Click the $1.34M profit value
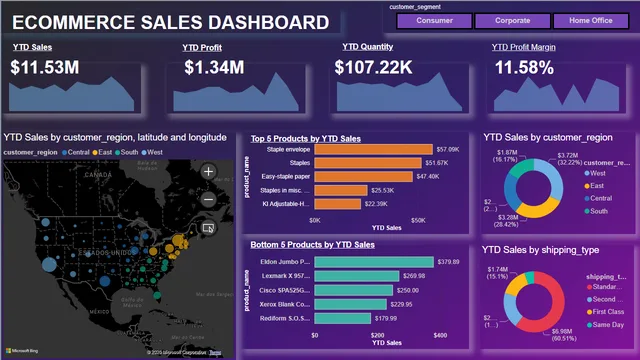Screen dimensions: 640x360 214,67
